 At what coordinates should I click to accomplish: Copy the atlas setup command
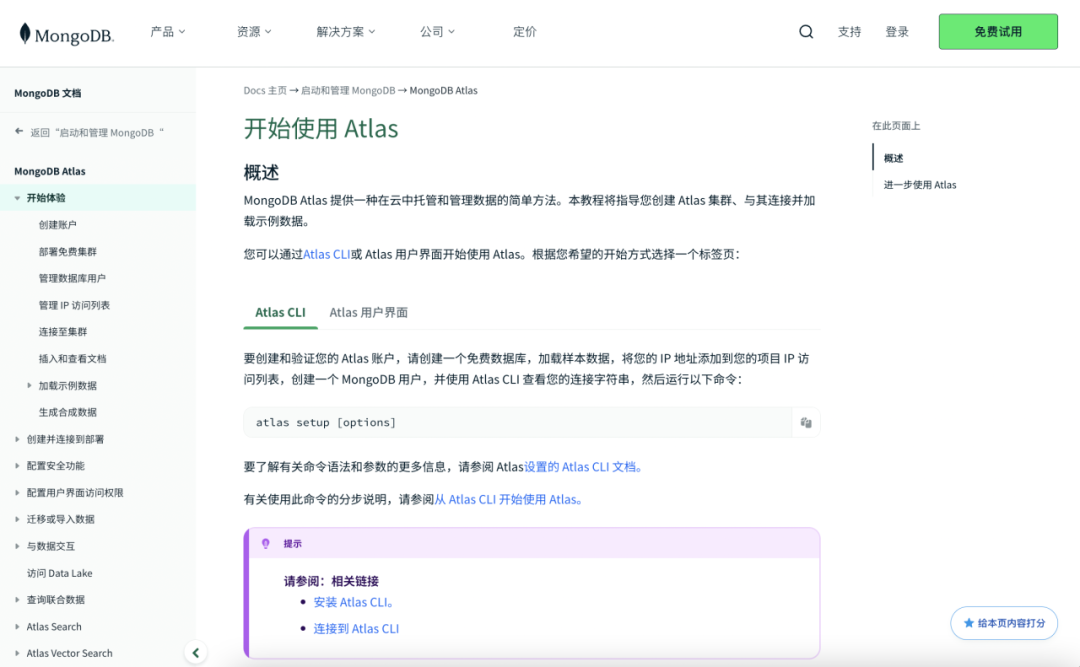click(x=806, y=422)
